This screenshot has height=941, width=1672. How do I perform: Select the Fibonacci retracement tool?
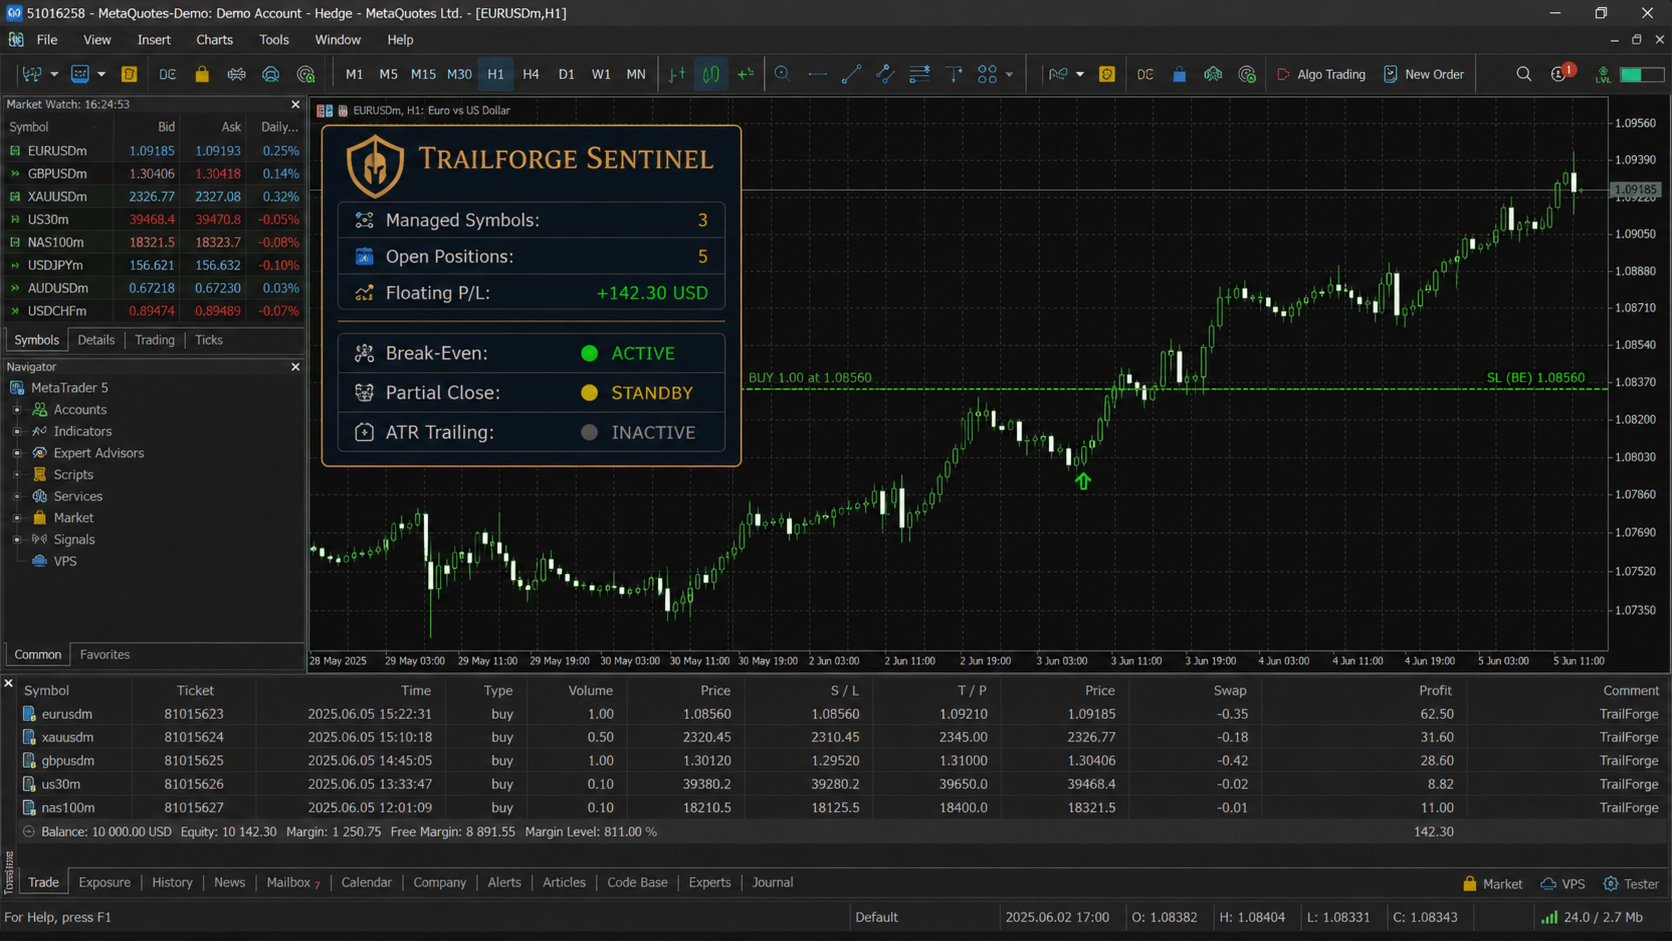[920, 74]
